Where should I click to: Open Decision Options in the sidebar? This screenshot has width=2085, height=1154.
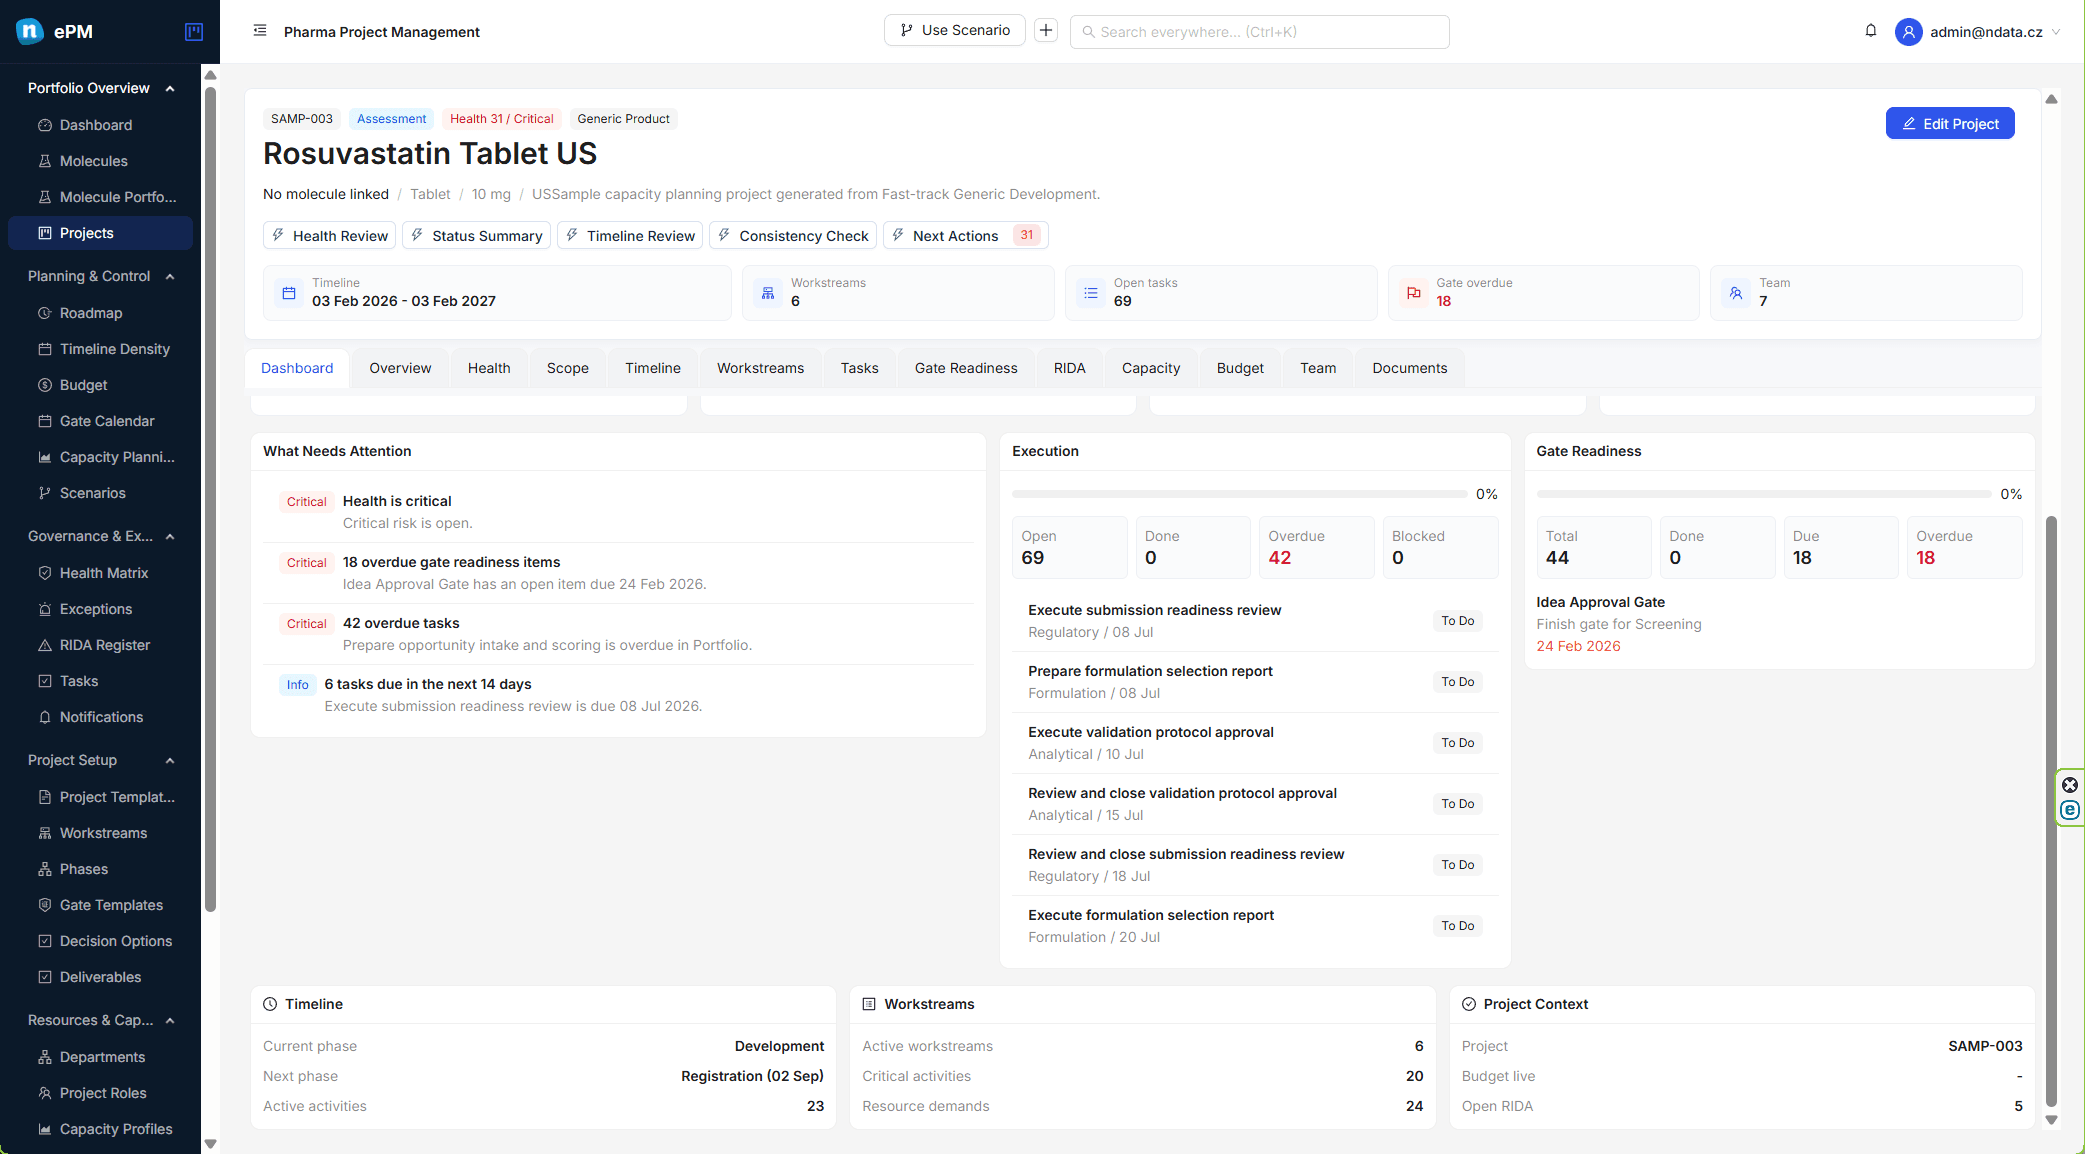(100, 941)
